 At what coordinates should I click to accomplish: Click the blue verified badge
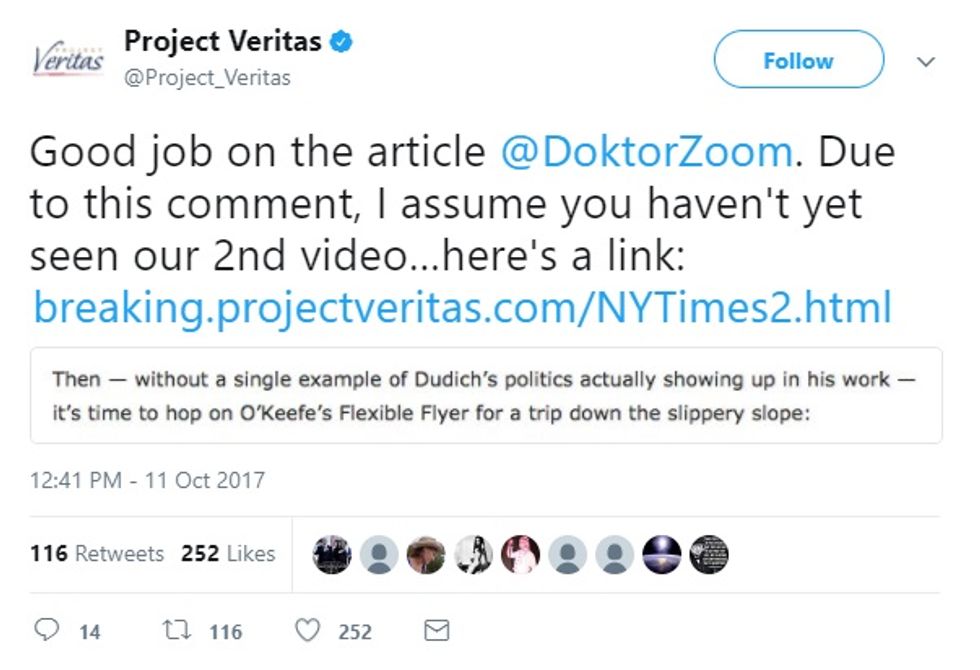tap(343, 42)
